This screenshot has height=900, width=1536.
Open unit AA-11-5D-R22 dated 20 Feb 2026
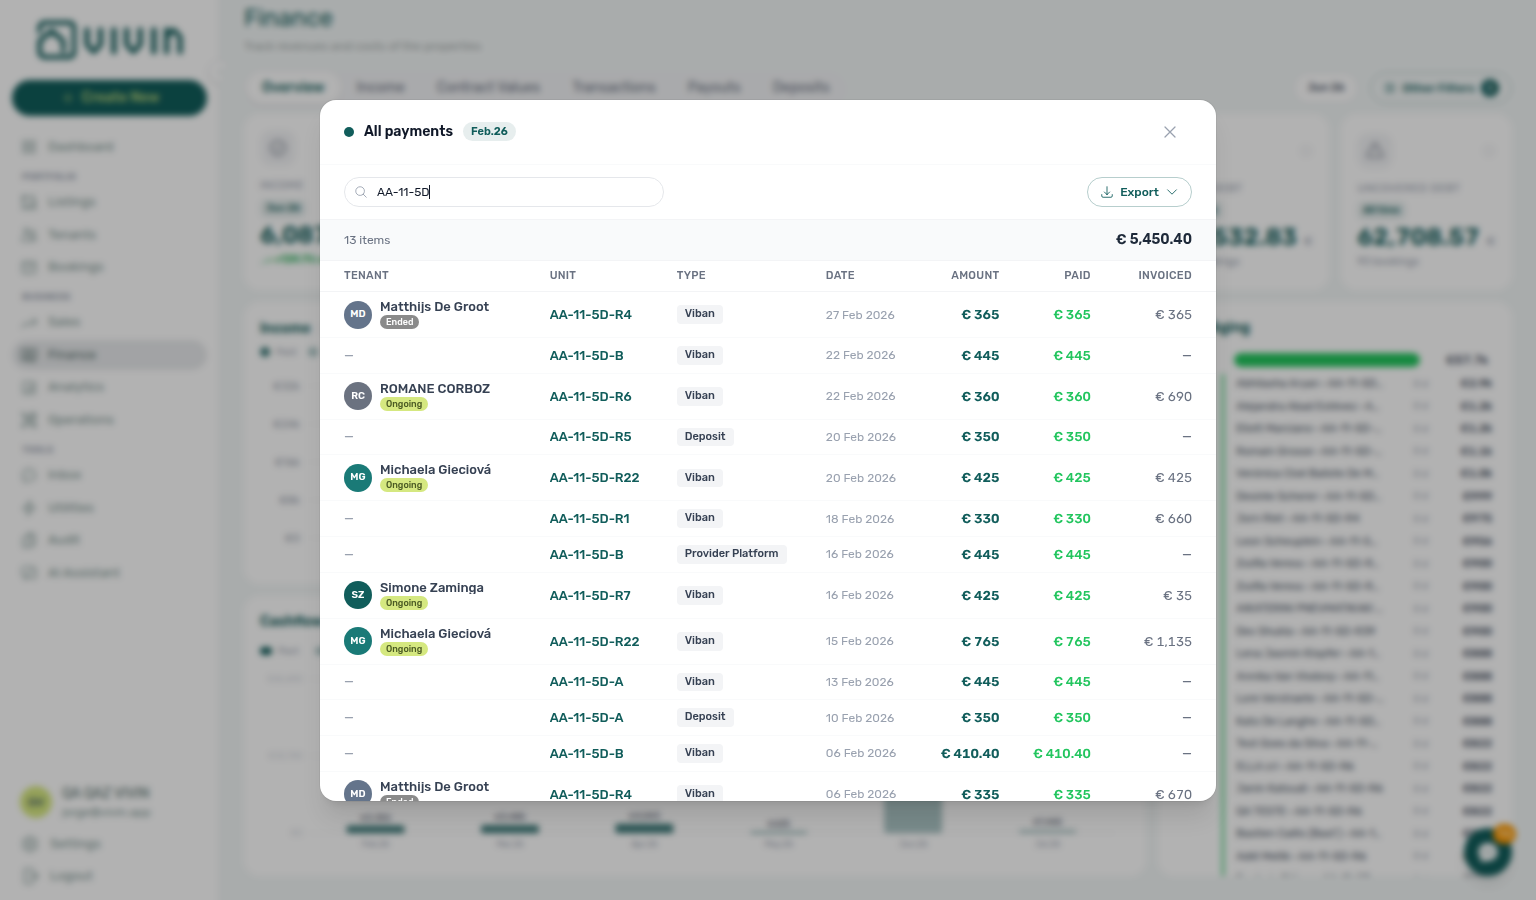(594, 478)
